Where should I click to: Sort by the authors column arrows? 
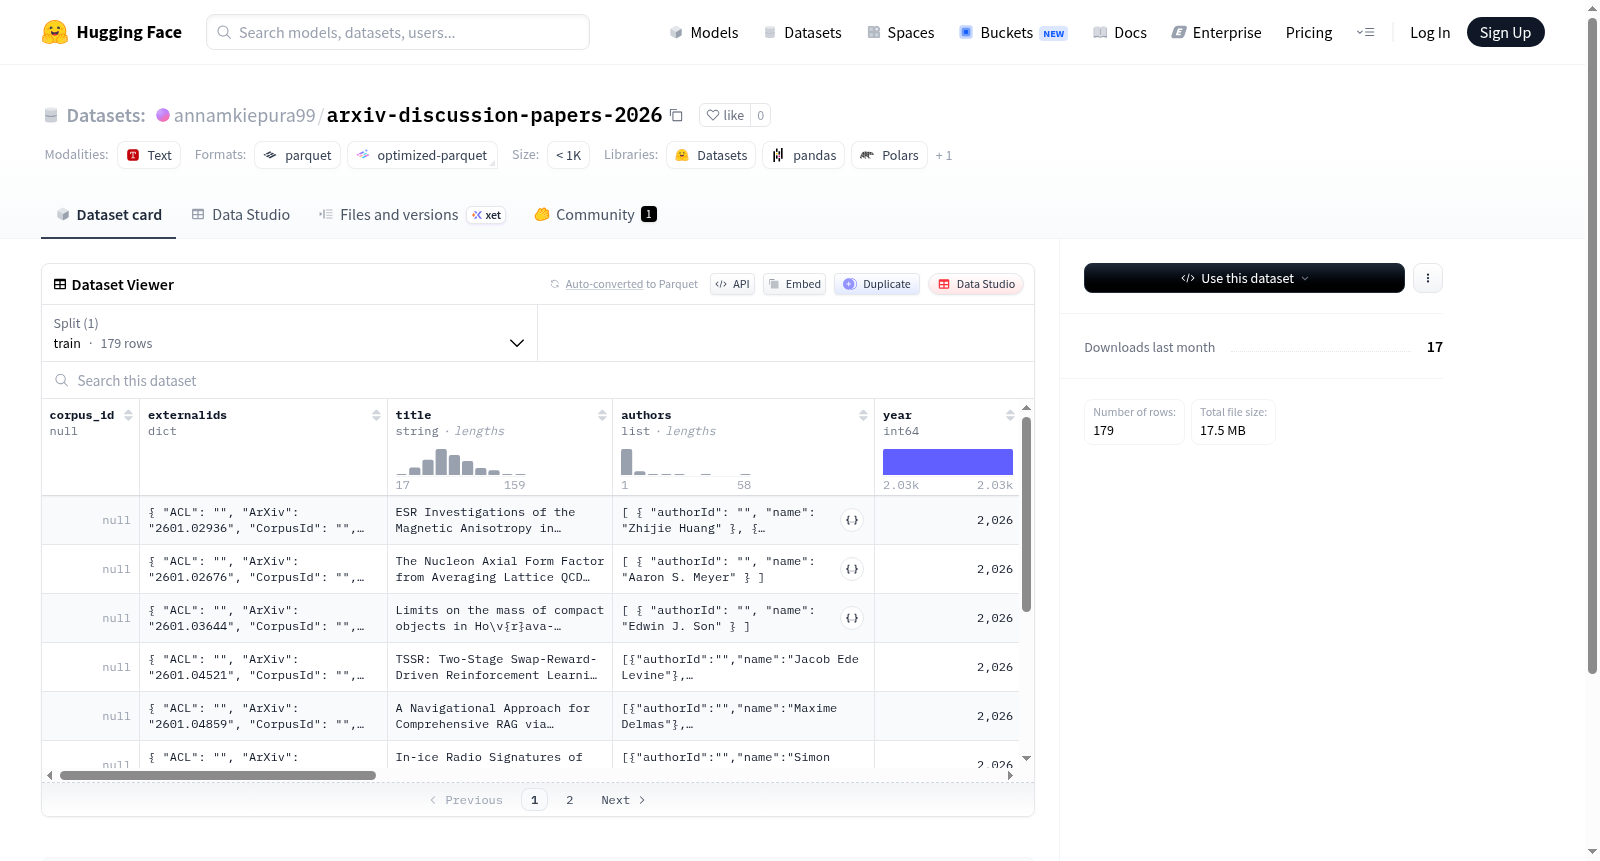[x=863, y=415]
